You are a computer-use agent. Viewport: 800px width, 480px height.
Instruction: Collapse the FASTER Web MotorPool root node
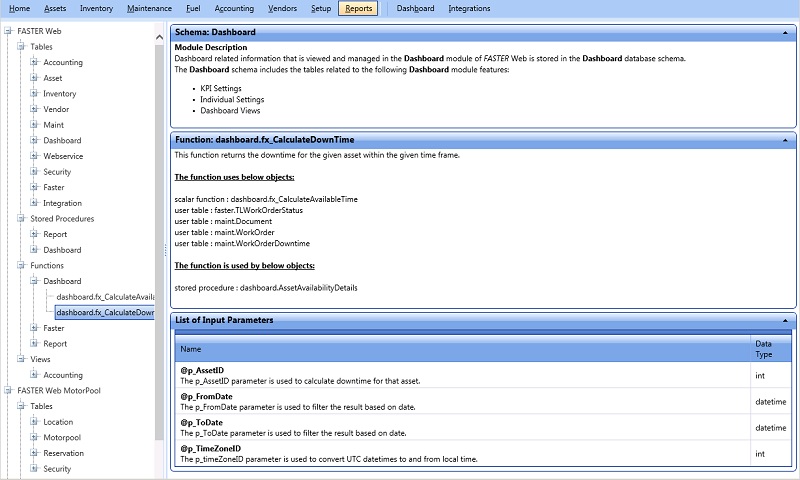[8, 391]
